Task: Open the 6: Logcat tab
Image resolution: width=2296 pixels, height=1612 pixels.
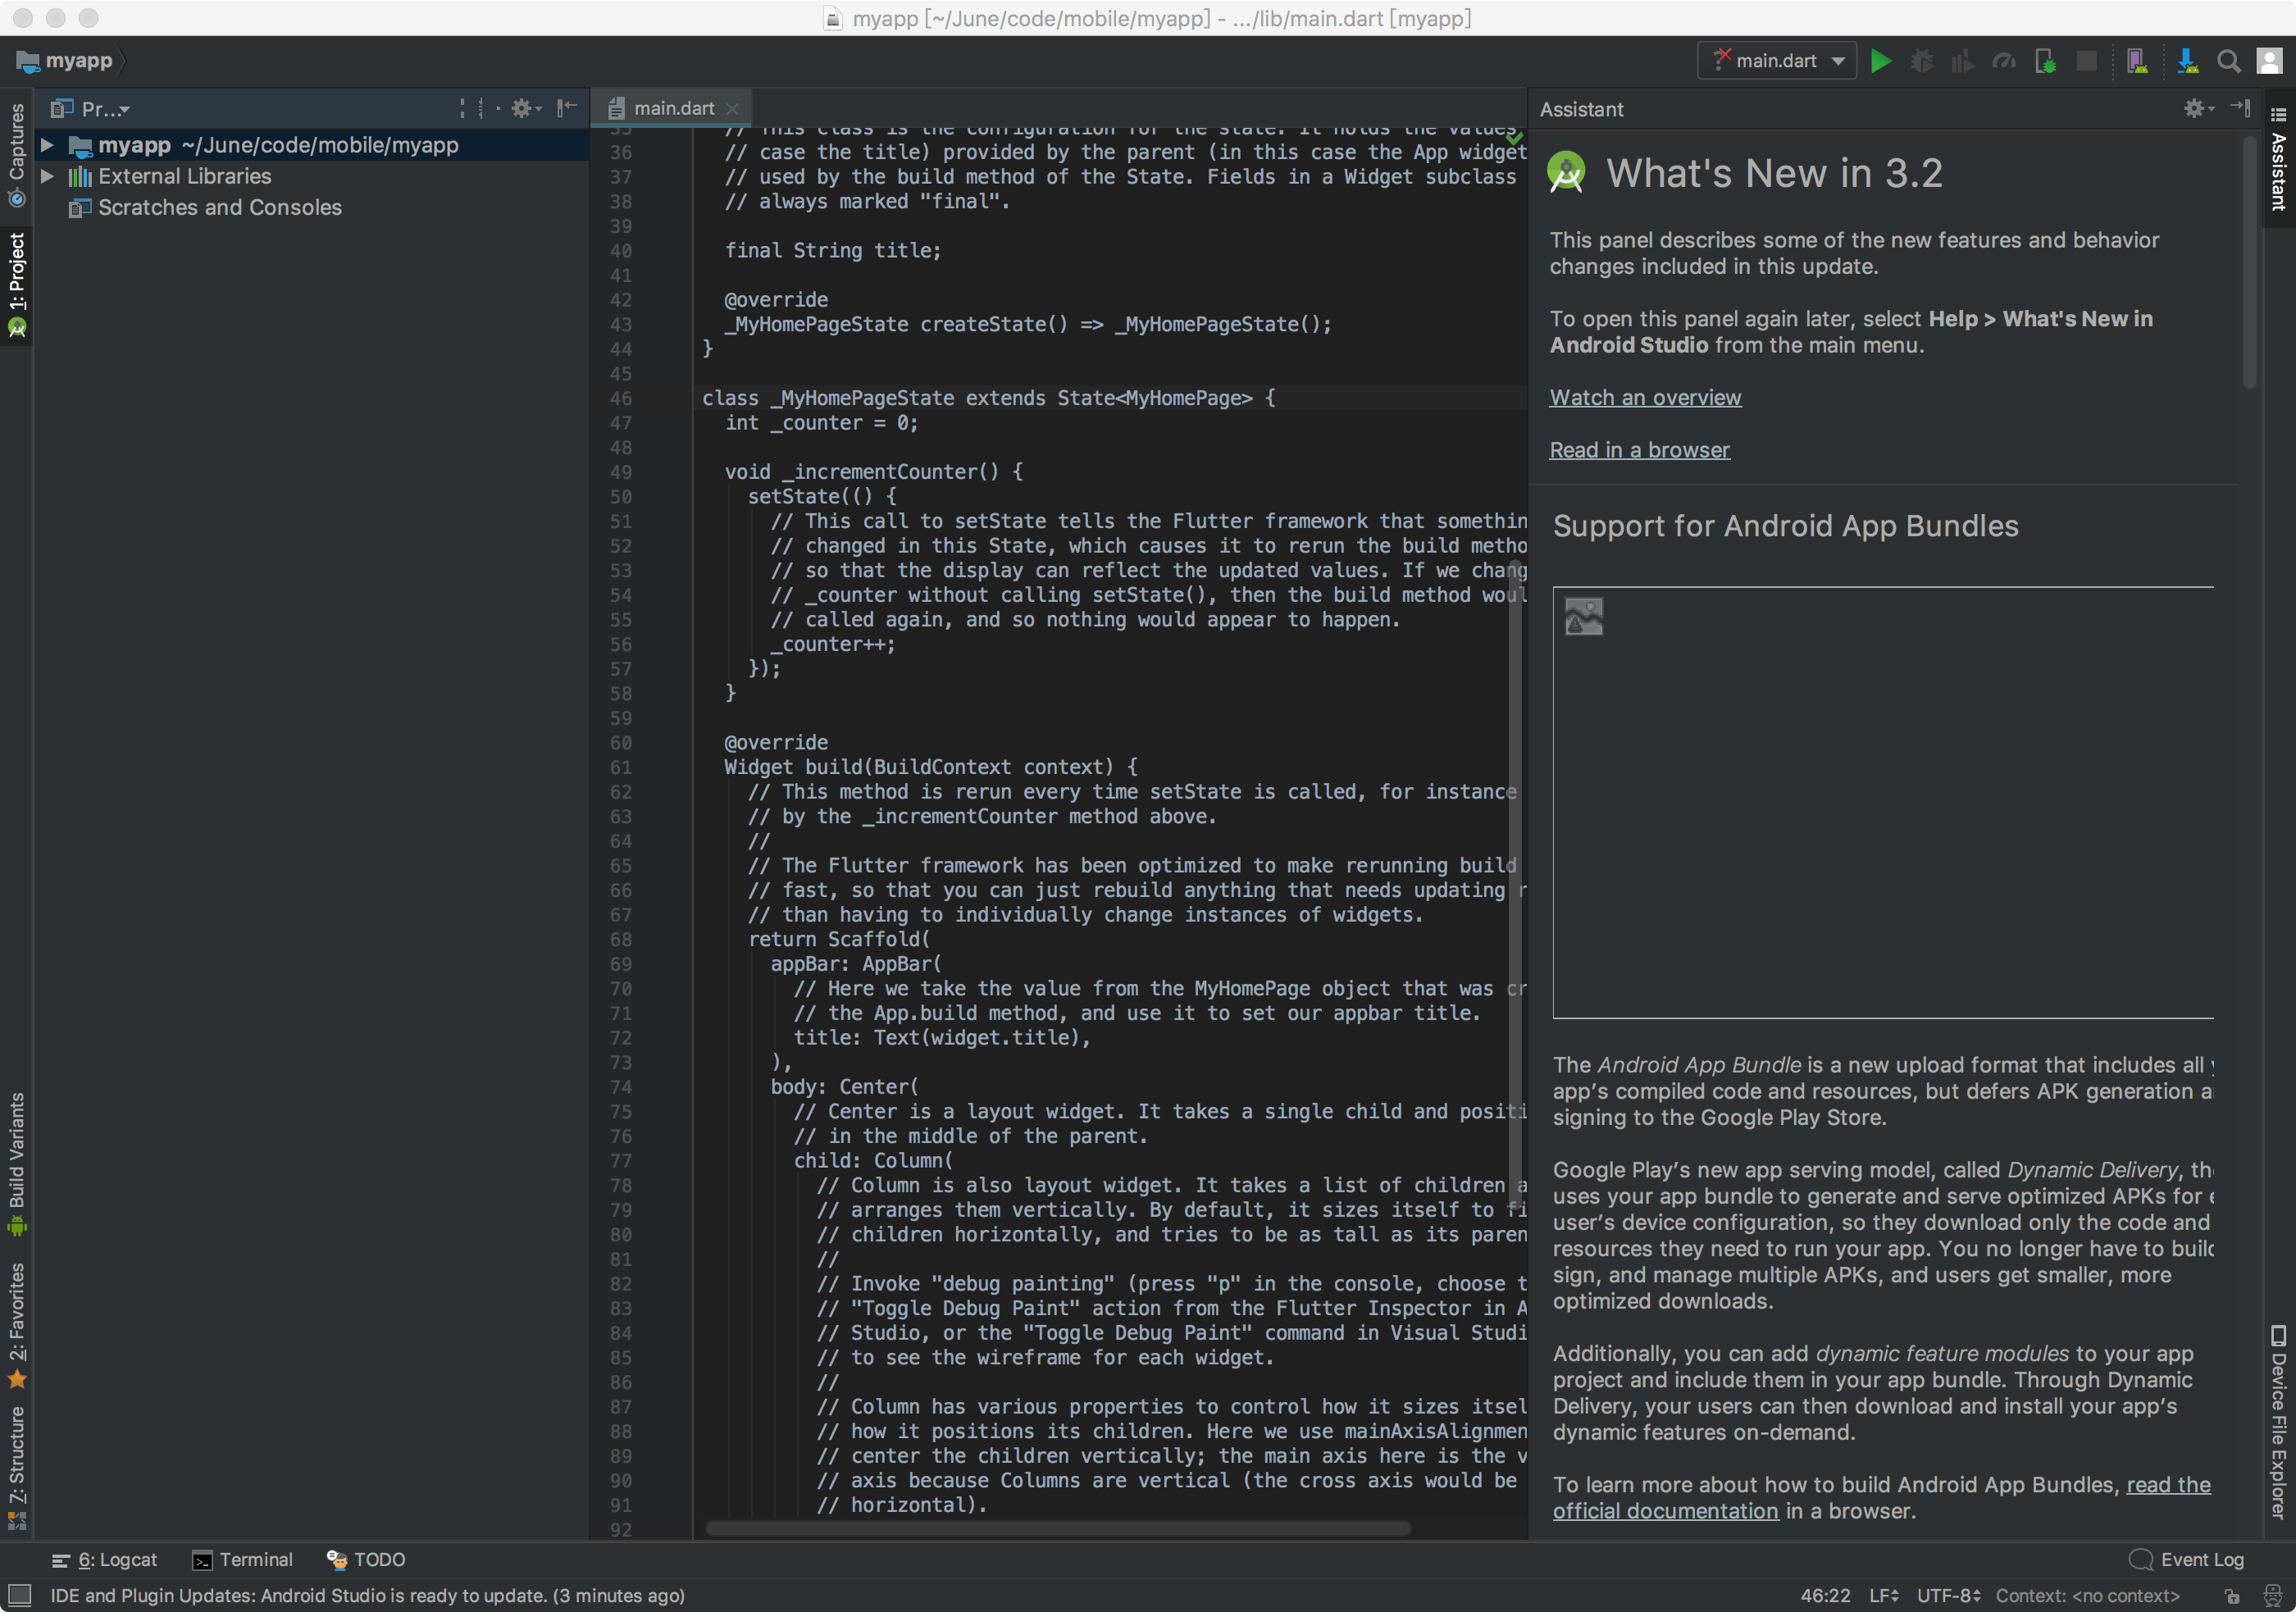Action: (x=105, y=1559)
